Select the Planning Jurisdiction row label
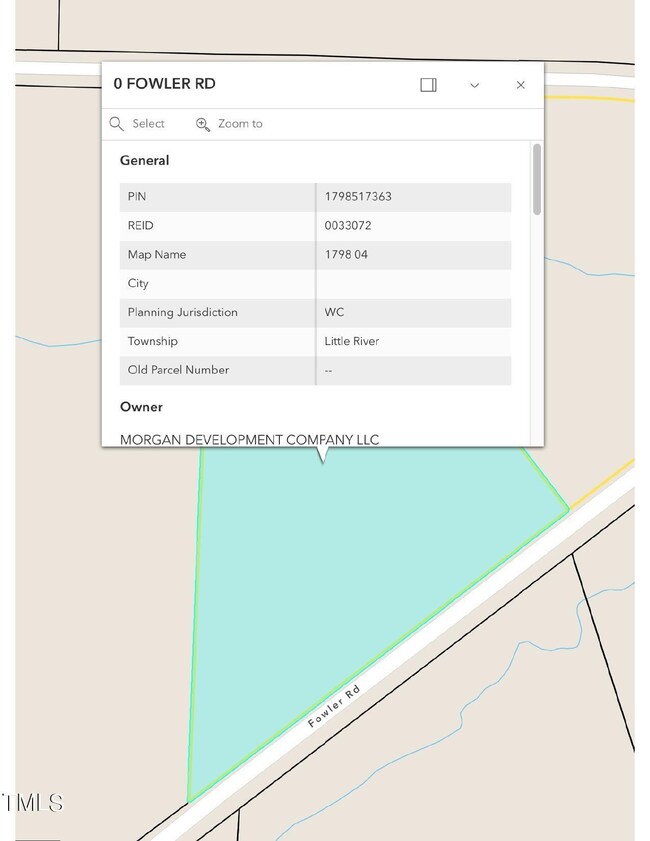The image size is (650, 841). (x=182, y=313)
